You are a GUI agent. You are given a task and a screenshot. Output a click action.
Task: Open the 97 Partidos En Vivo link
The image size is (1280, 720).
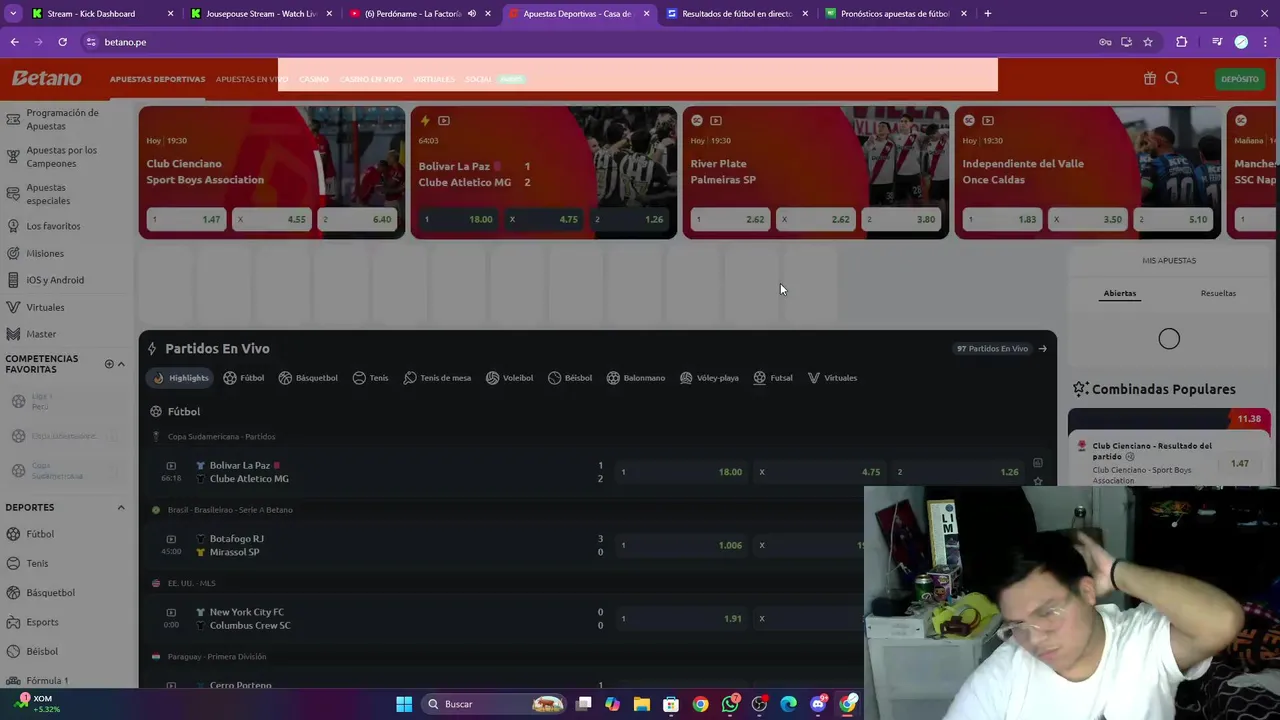click(1002, 349)
